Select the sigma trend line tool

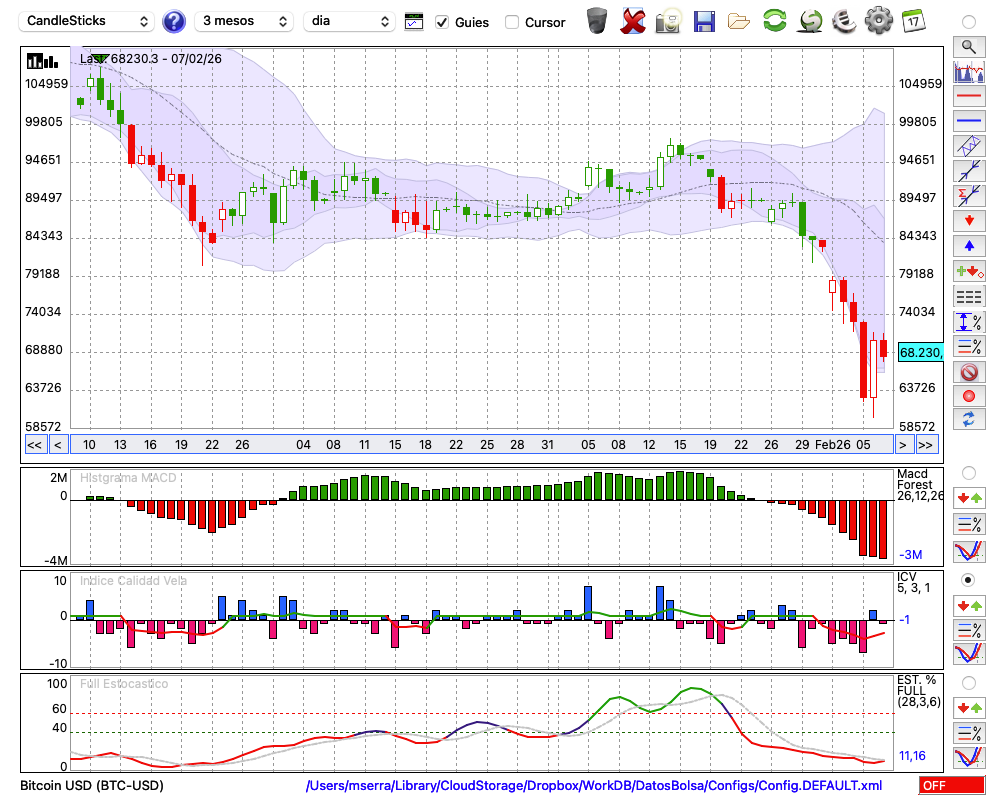click(969, 195)
